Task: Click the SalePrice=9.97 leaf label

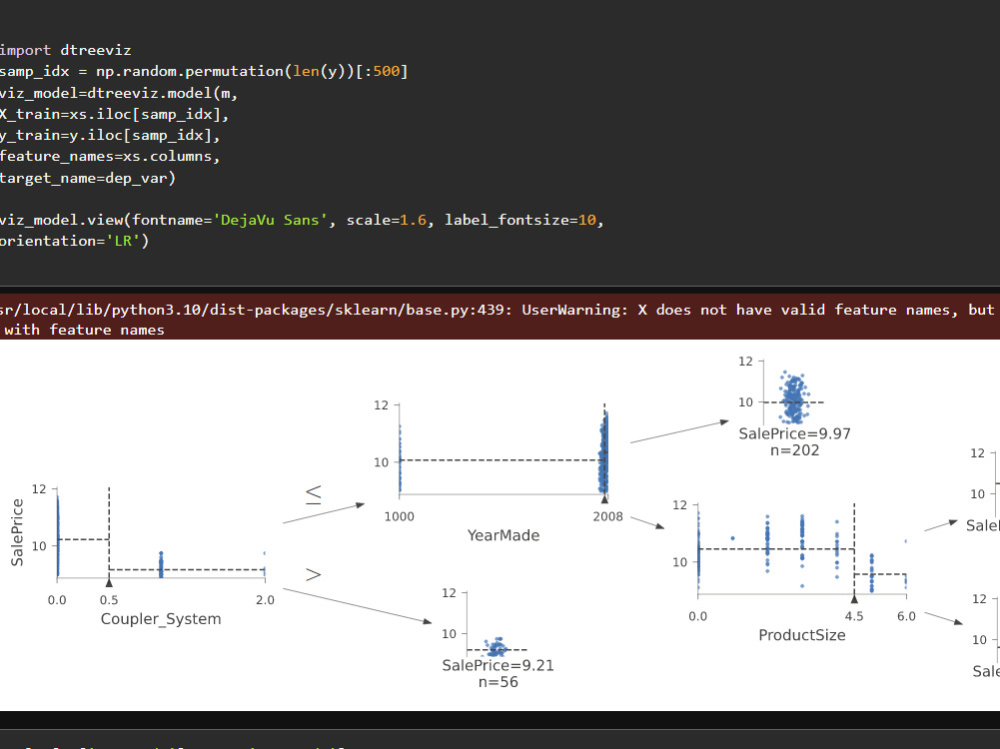Action: tap(795, 434)
